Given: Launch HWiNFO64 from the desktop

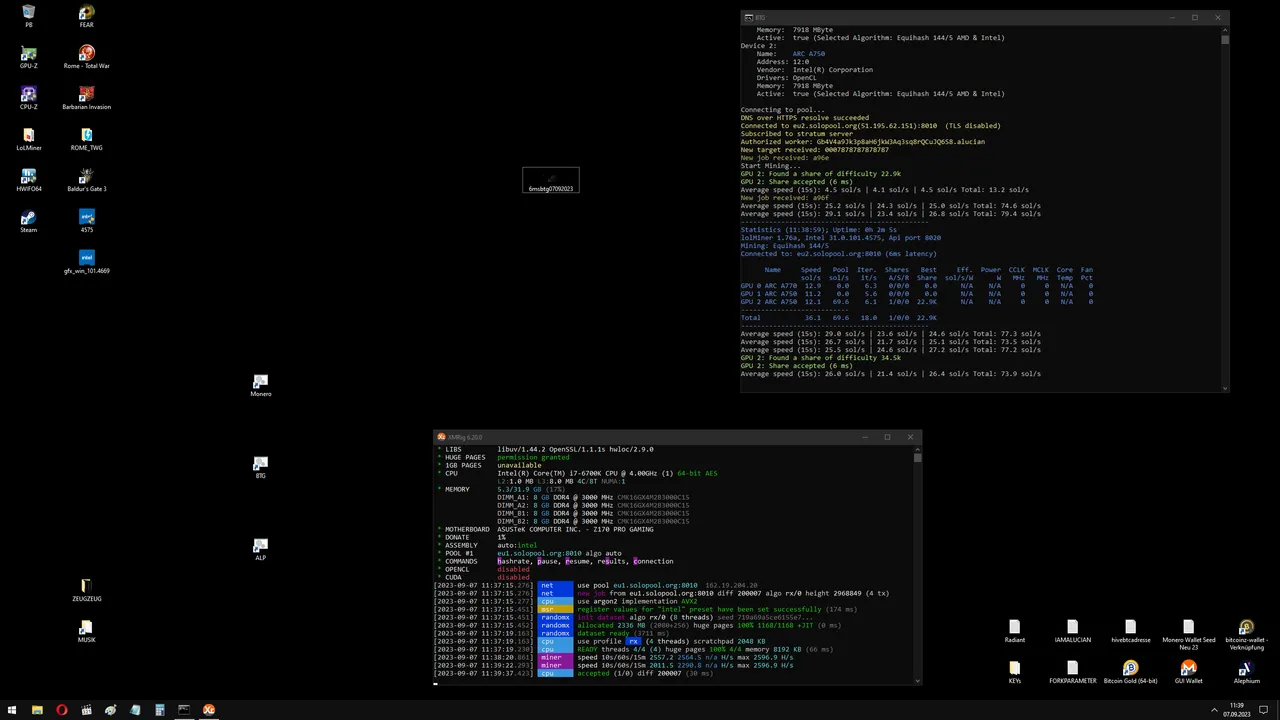Looking at the screenshot, I should click(x=28, y=179).
